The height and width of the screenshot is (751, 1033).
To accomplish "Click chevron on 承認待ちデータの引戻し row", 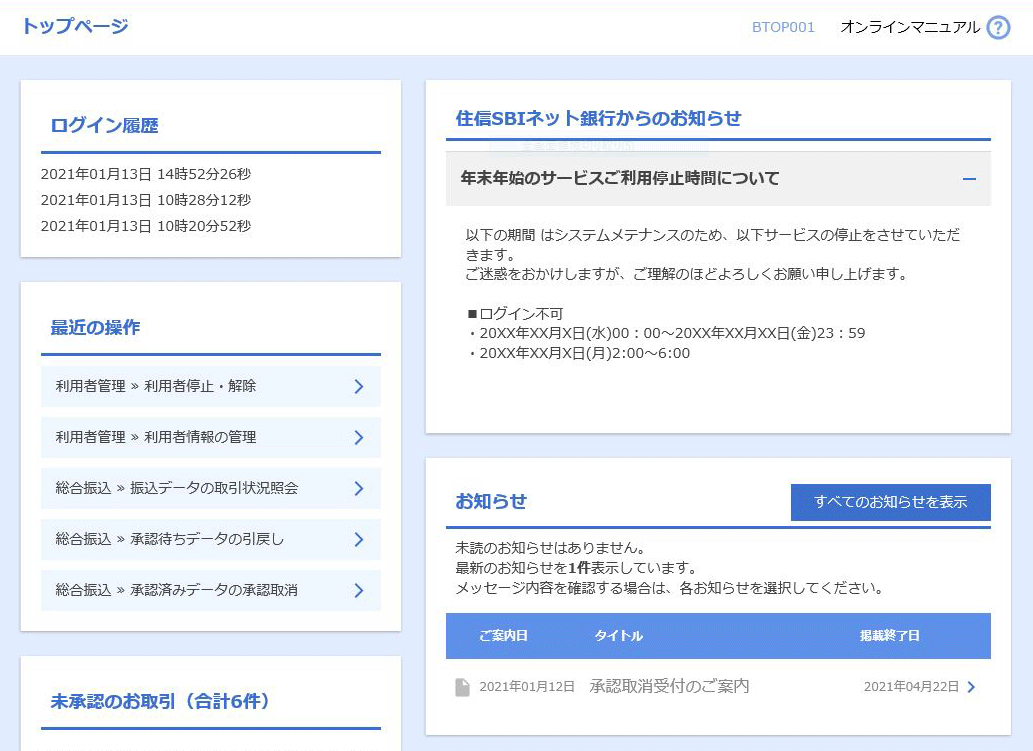I will tap(359, 539).
